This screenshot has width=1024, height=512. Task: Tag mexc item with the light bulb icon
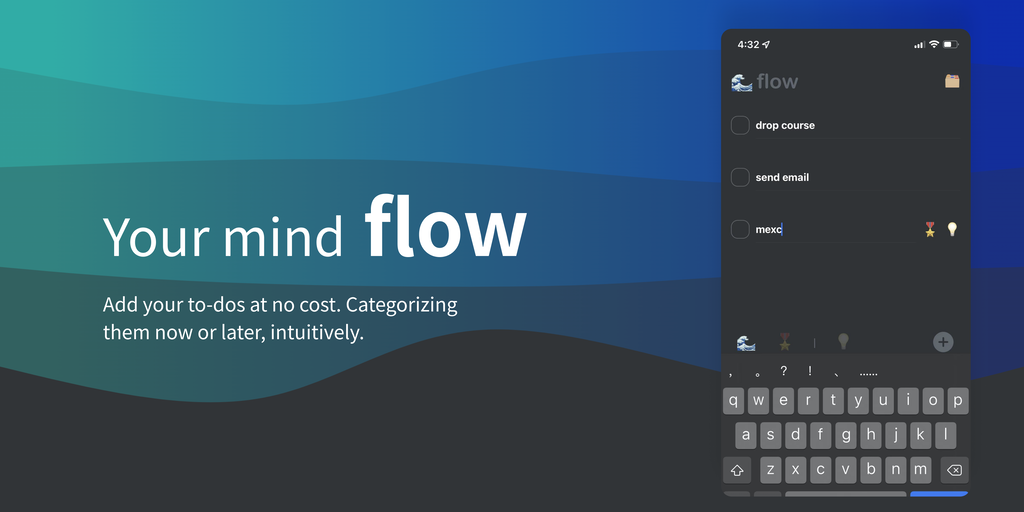pyautogui.click(x=952, y=229)
